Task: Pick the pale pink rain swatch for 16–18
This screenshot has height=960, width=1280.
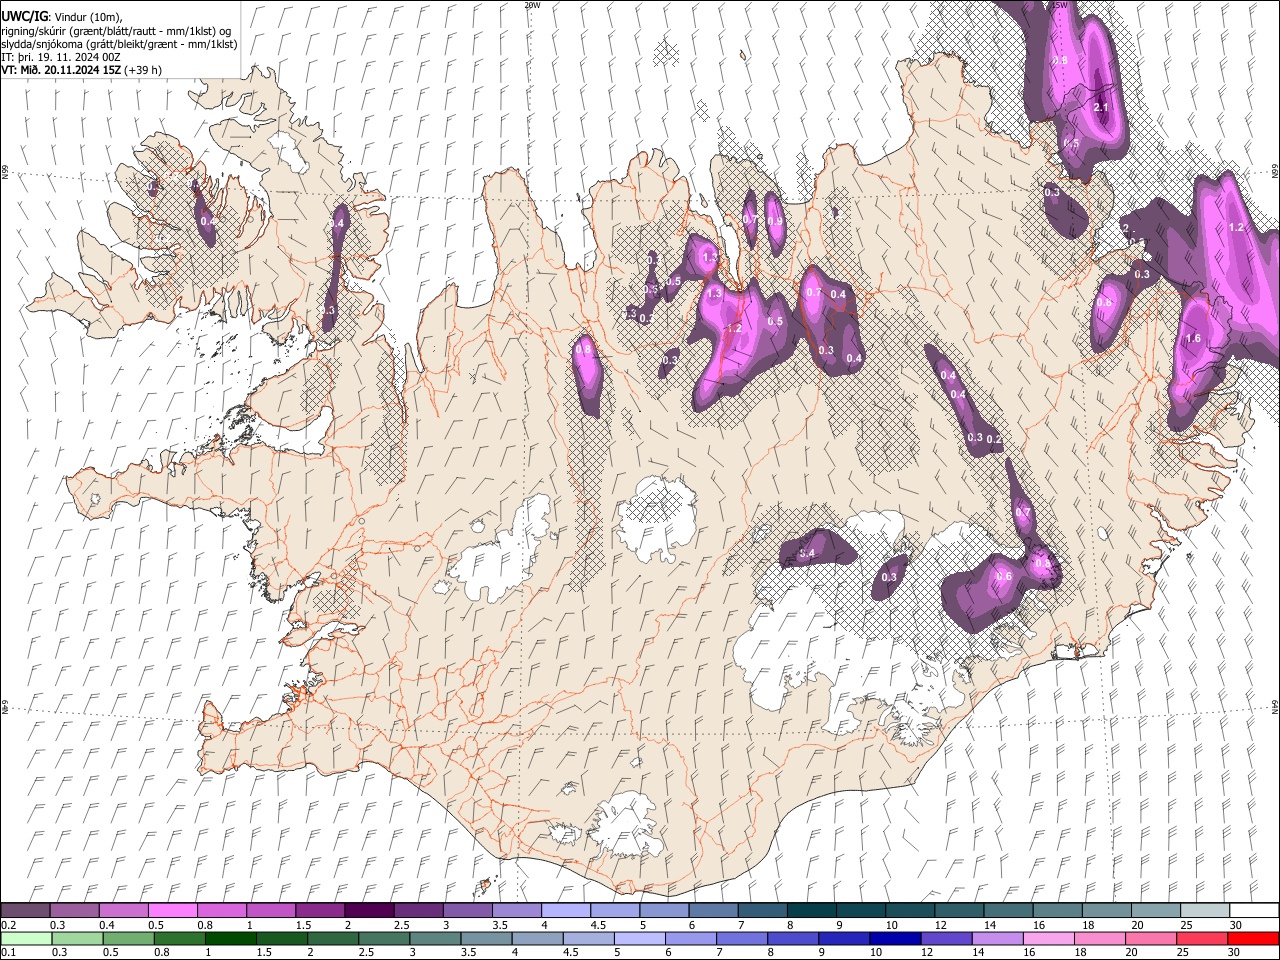Action: [1050, 938]
